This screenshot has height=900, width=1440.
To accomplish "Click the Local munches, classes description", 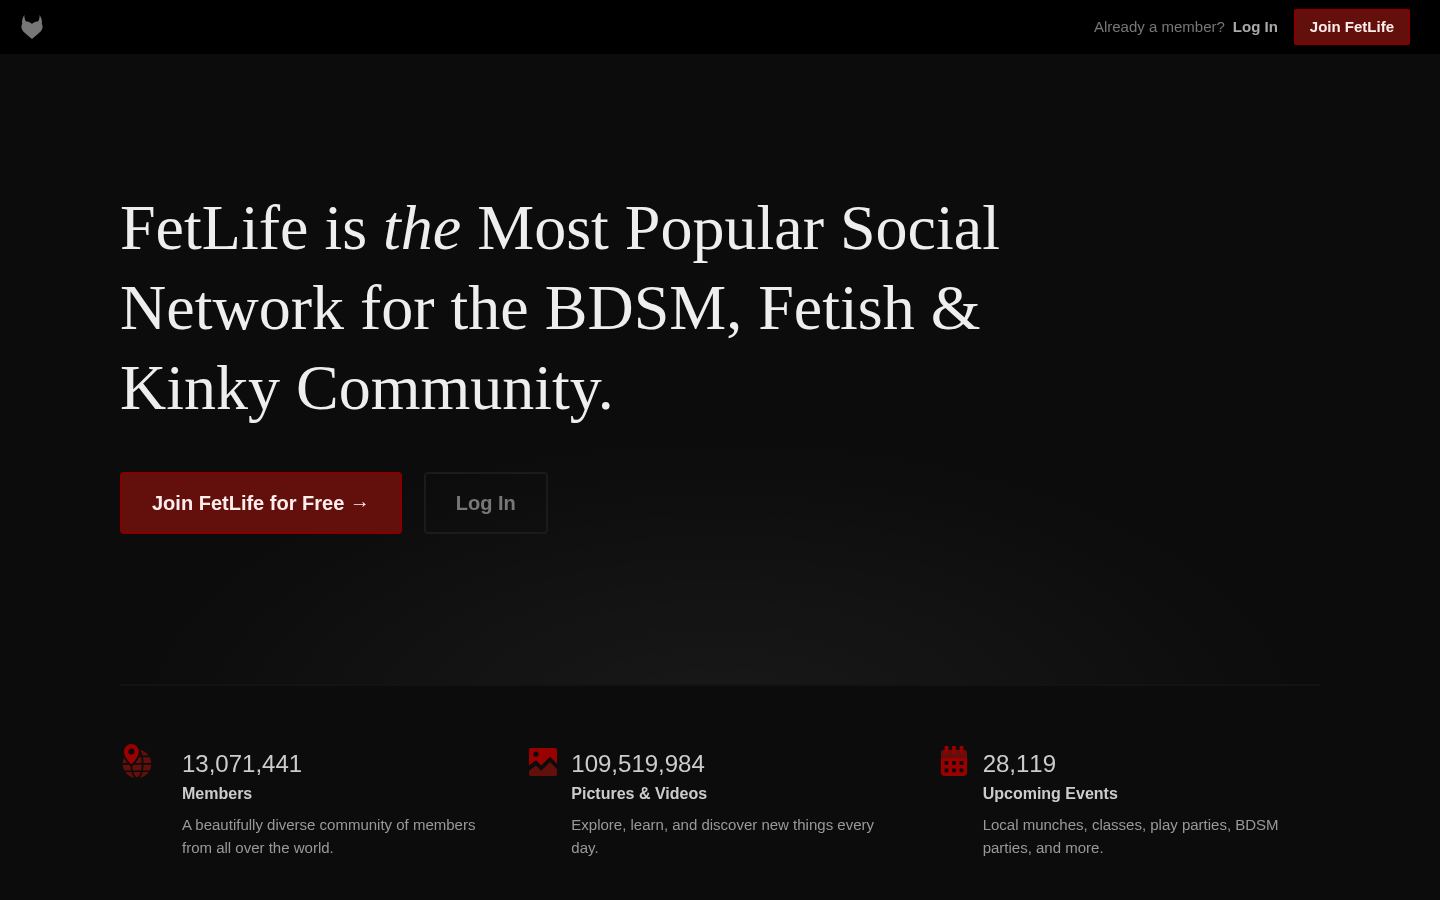I will (x=1130, y=836).
